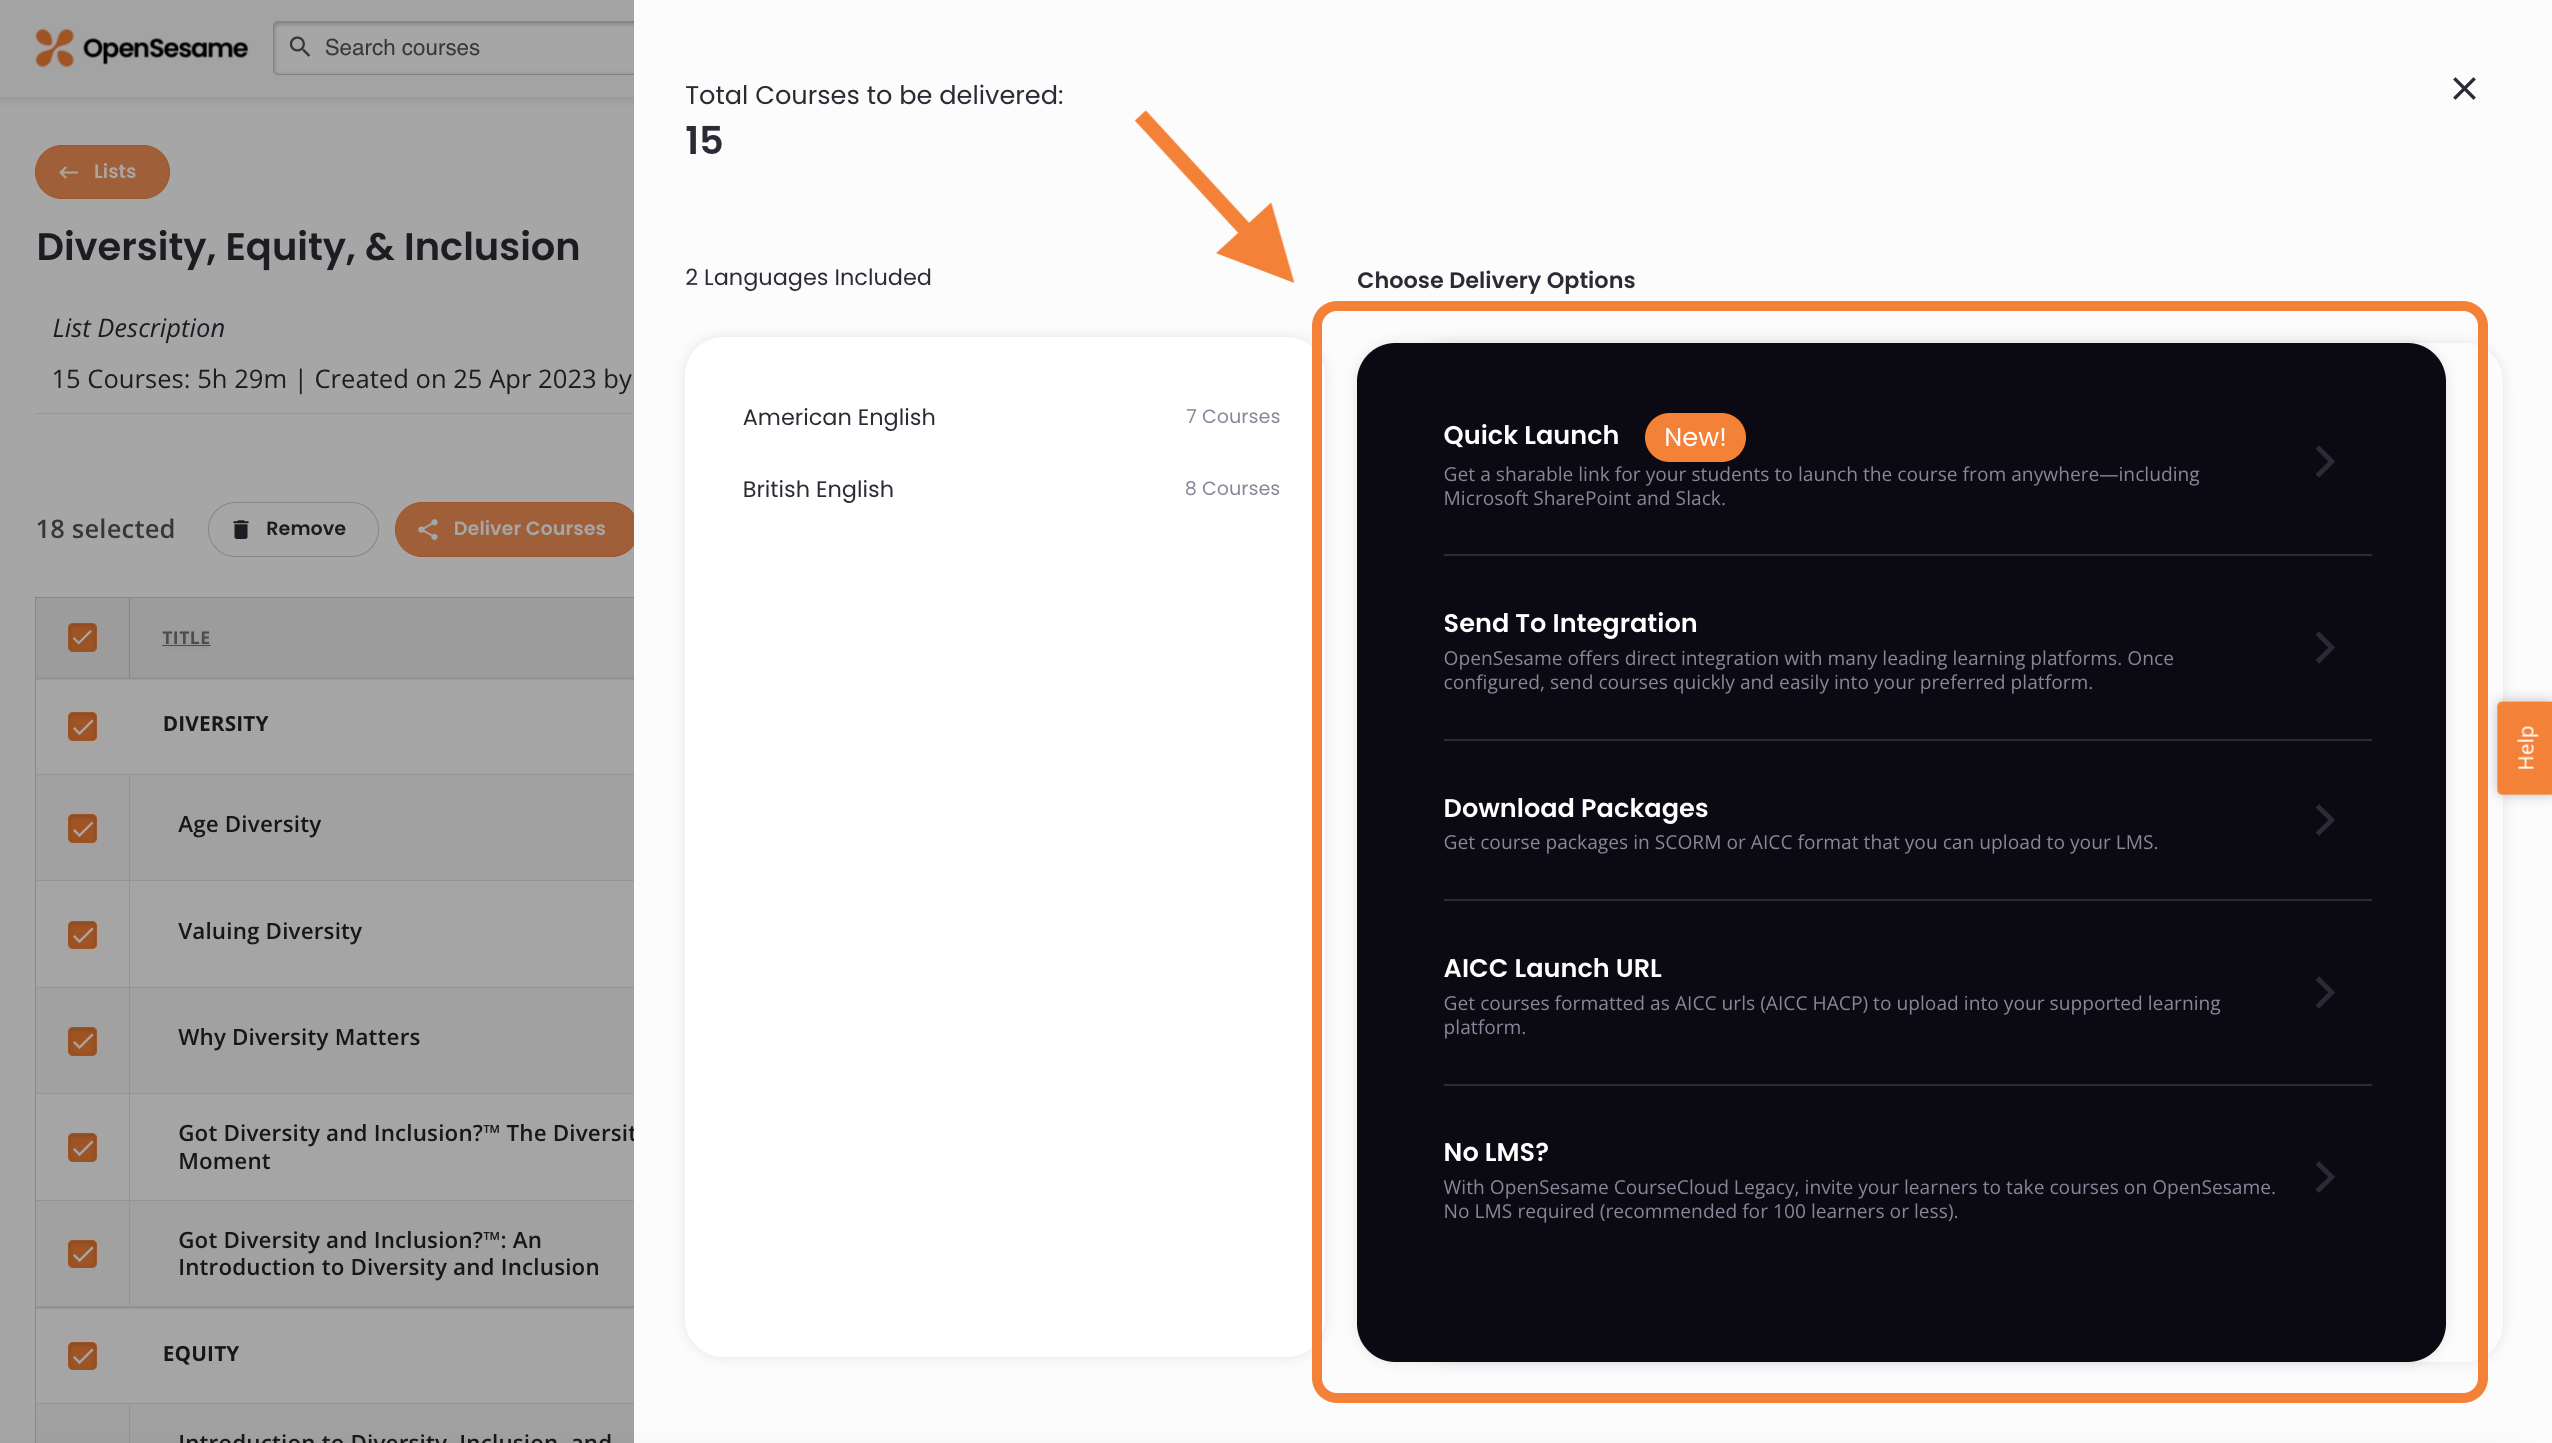Uncheck The Diversity Moment course checkbox

click(83, 1147)
